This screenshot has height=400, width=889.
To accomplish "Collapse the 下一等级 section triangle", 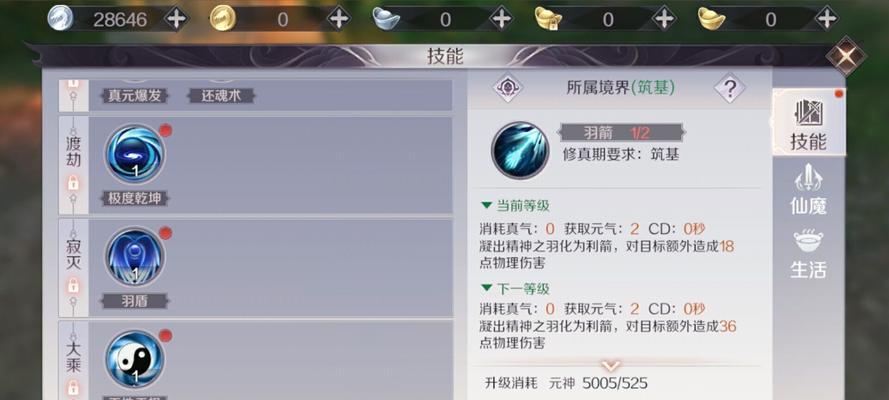I will coord(486,288).
